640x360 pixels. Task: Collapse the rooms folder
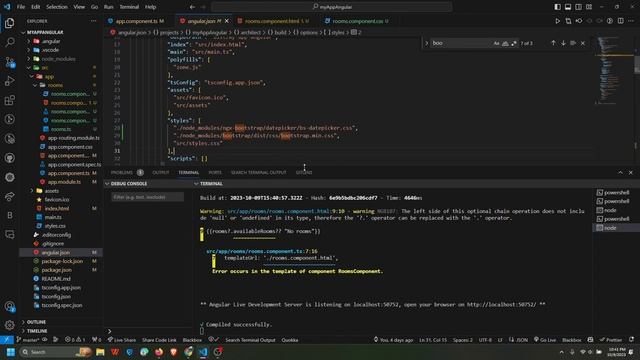tap(35, 85)
